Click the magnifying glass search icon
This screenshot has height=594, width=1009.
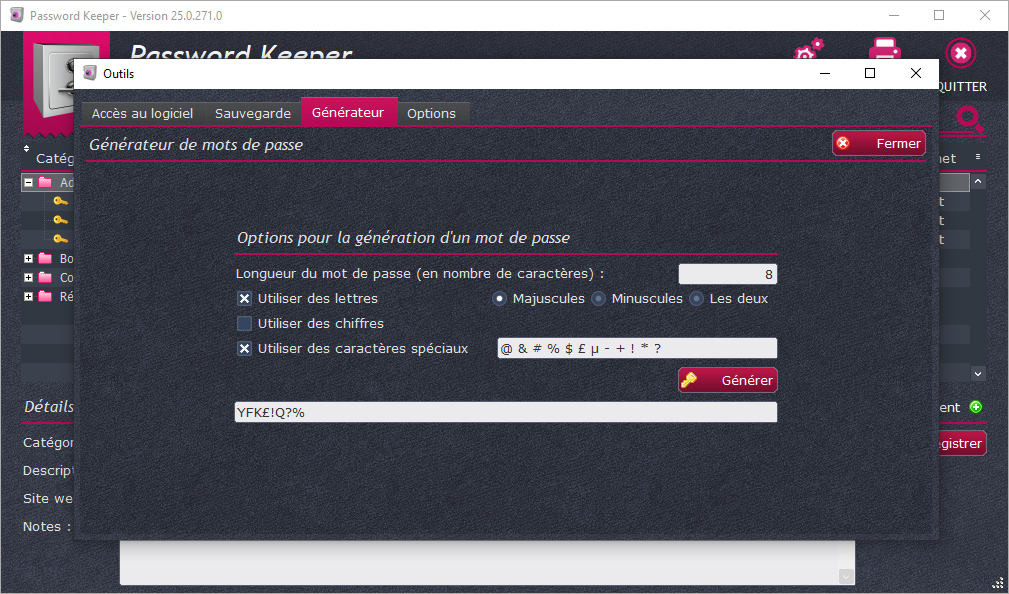point(969,120)
